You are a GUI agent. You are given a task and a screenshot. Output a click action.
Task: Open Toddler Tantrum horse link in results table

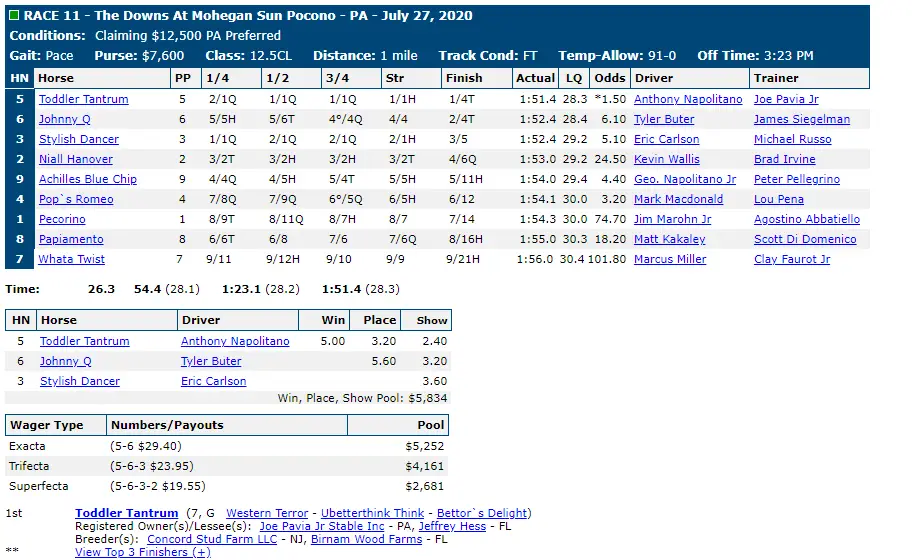coord(83,99)
